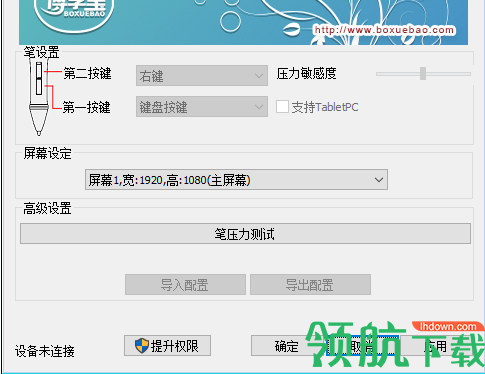Click the 设备未连接 status text

(45, 351)
